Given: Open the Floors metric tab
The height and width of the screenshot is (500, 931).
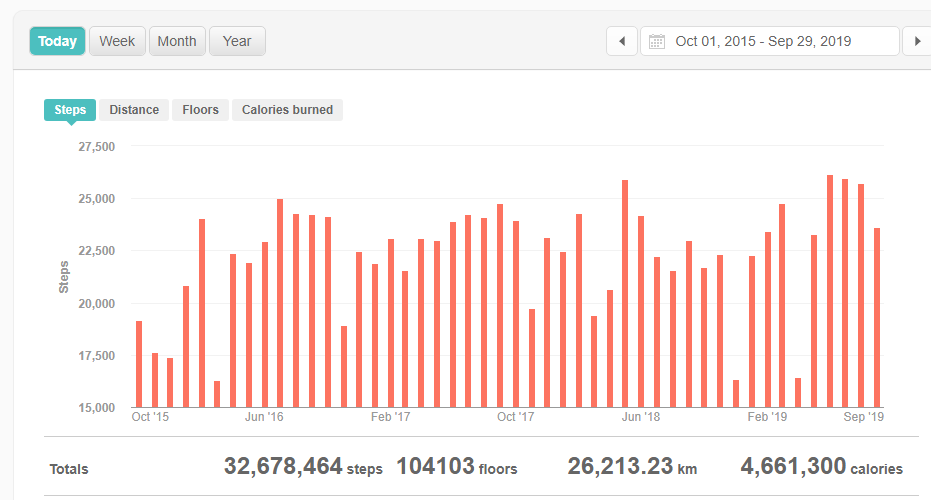Looking at the screenshot, I should 200,110.
